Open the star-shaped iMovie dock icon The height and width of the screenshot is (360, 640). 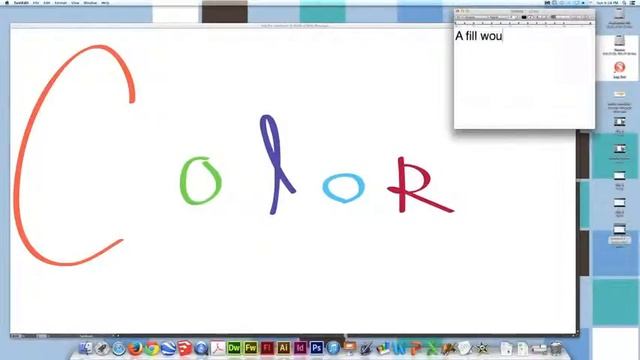pyautogui.click(x=482, y=348)
